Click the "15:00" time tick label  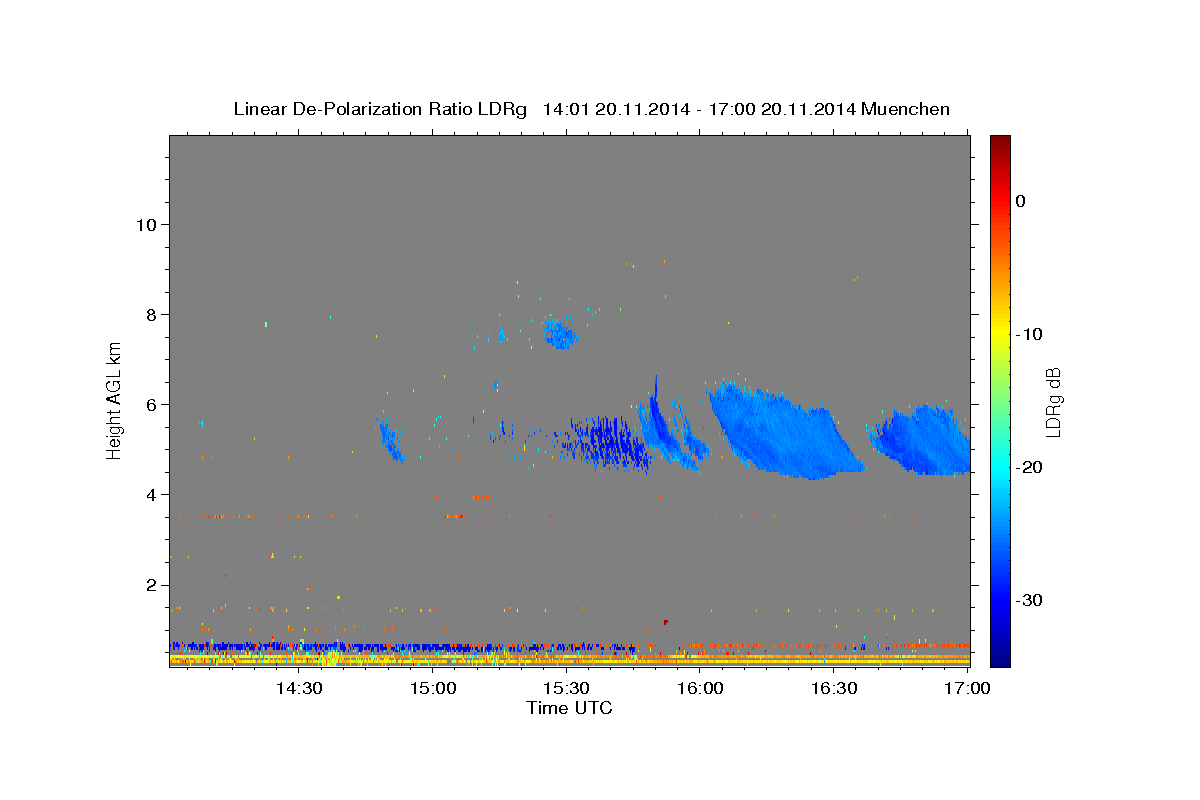click(433, 688)
